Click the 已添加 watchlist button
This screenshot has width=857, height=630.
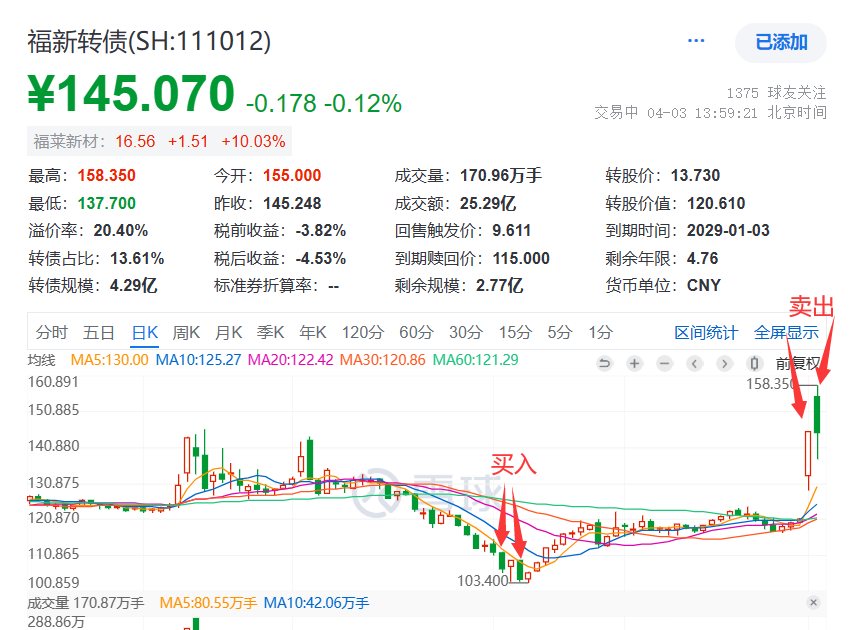click(x=780, y=43)
